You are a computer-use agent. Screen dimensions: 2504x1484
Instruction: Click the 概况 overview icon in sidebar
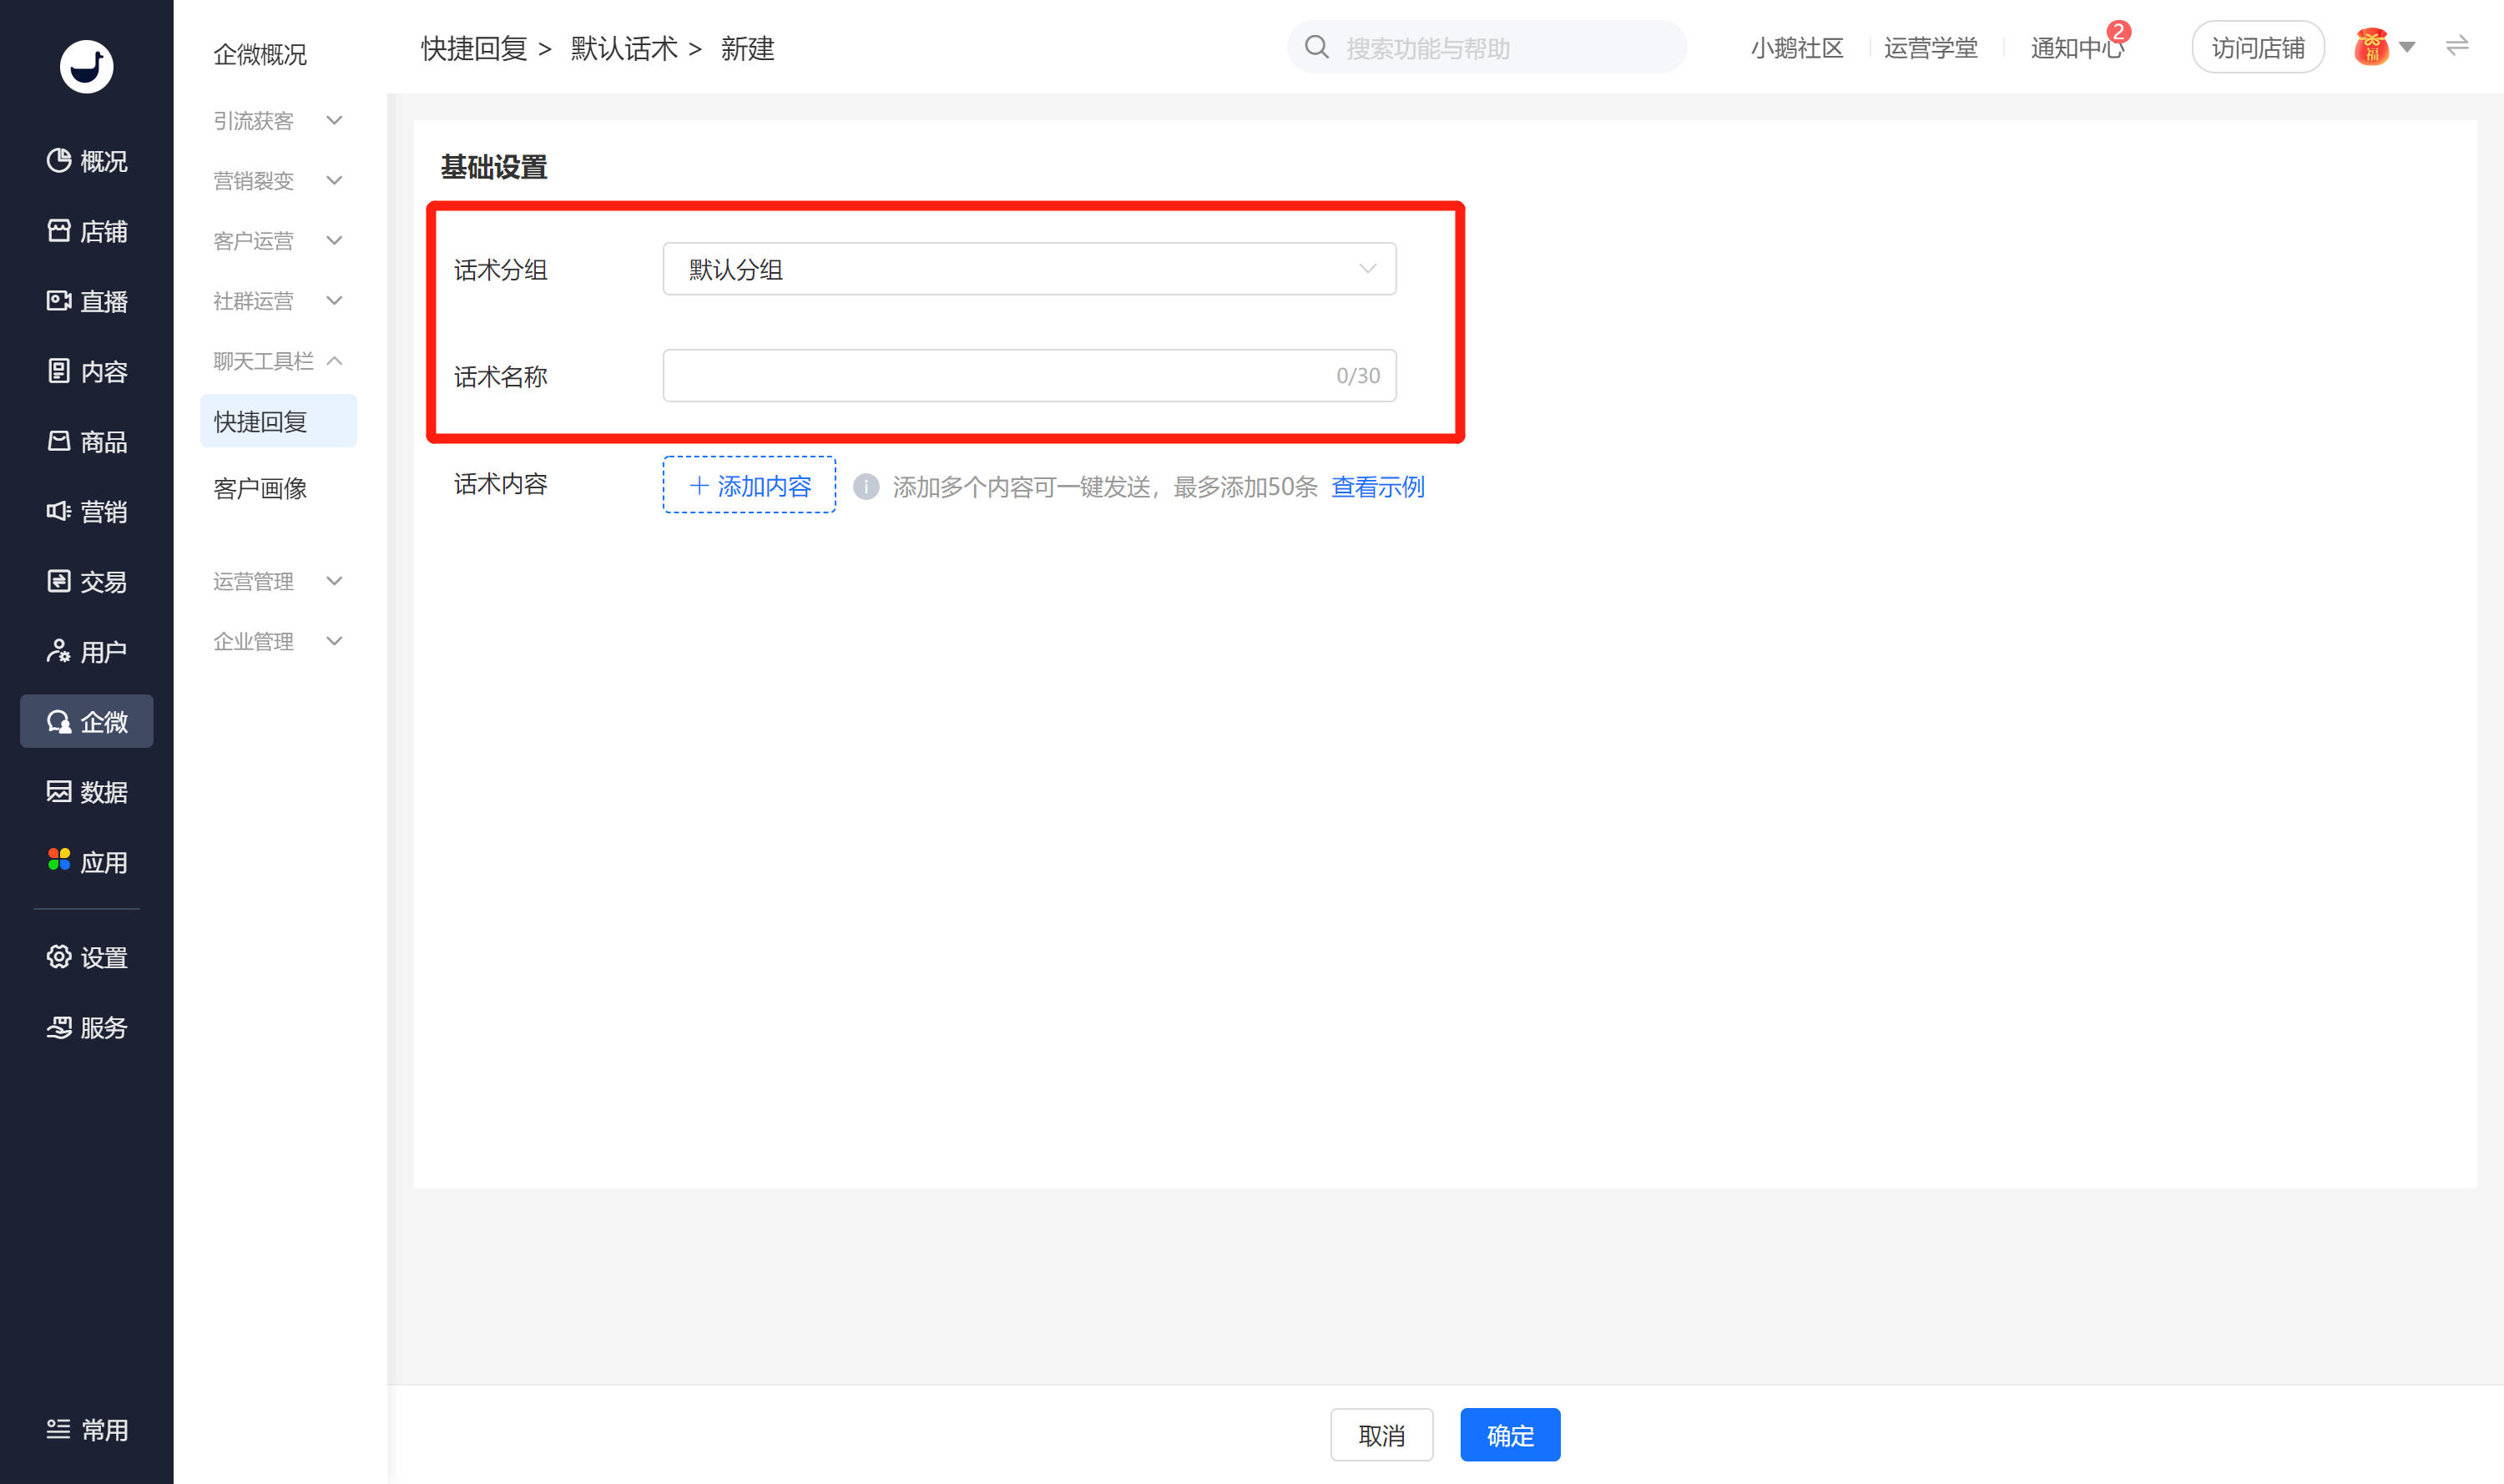(59, 161)
